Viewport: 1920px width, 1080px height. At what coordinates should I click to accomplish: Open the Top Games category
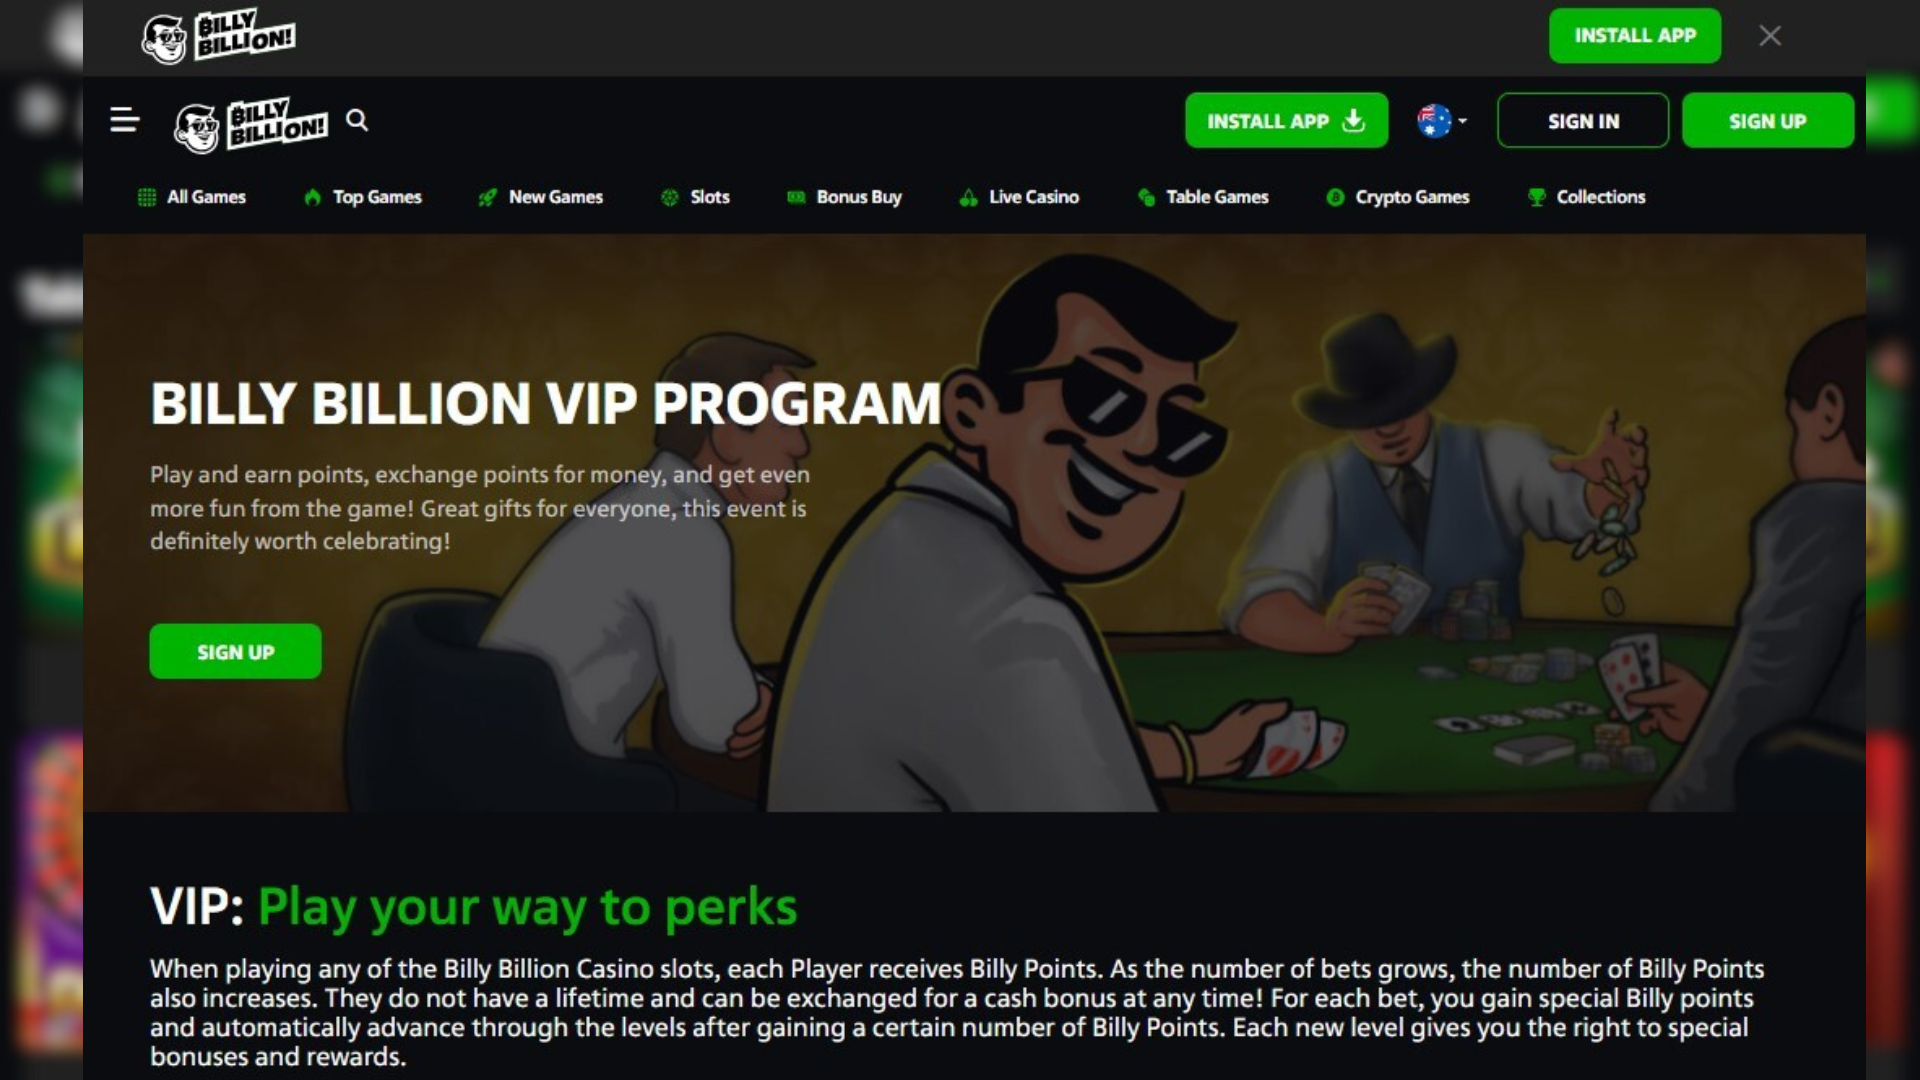[363, 197]
